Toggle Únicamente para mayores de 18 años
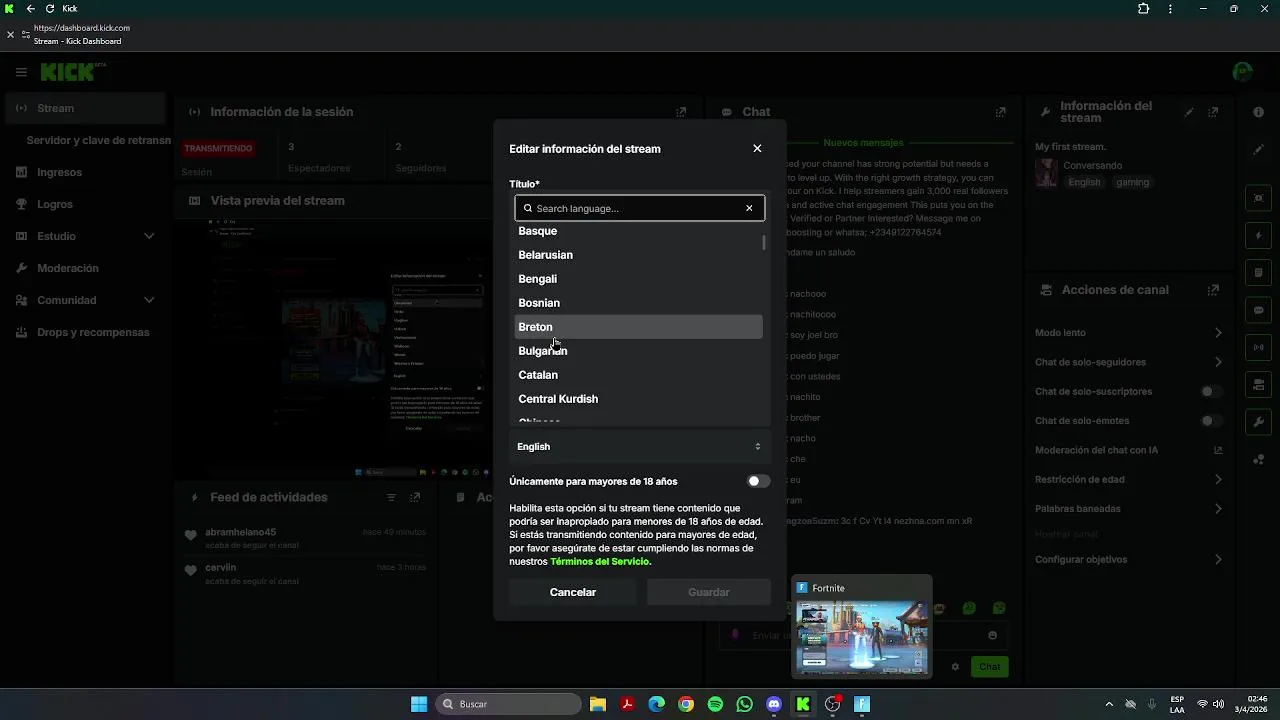Viewport: 1280px width, 720px height. tap(758, 481)
